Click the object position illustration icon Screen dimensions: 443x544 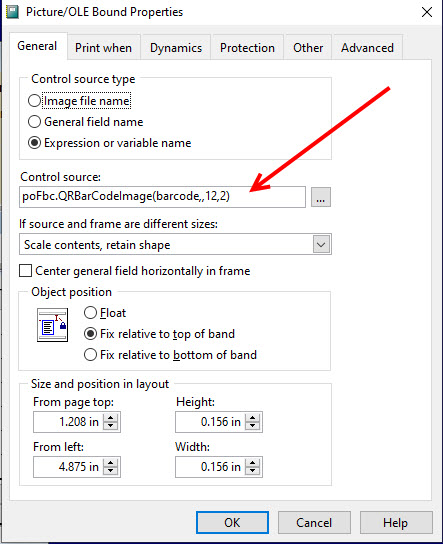pyautogui.click(x=52, y=325)
